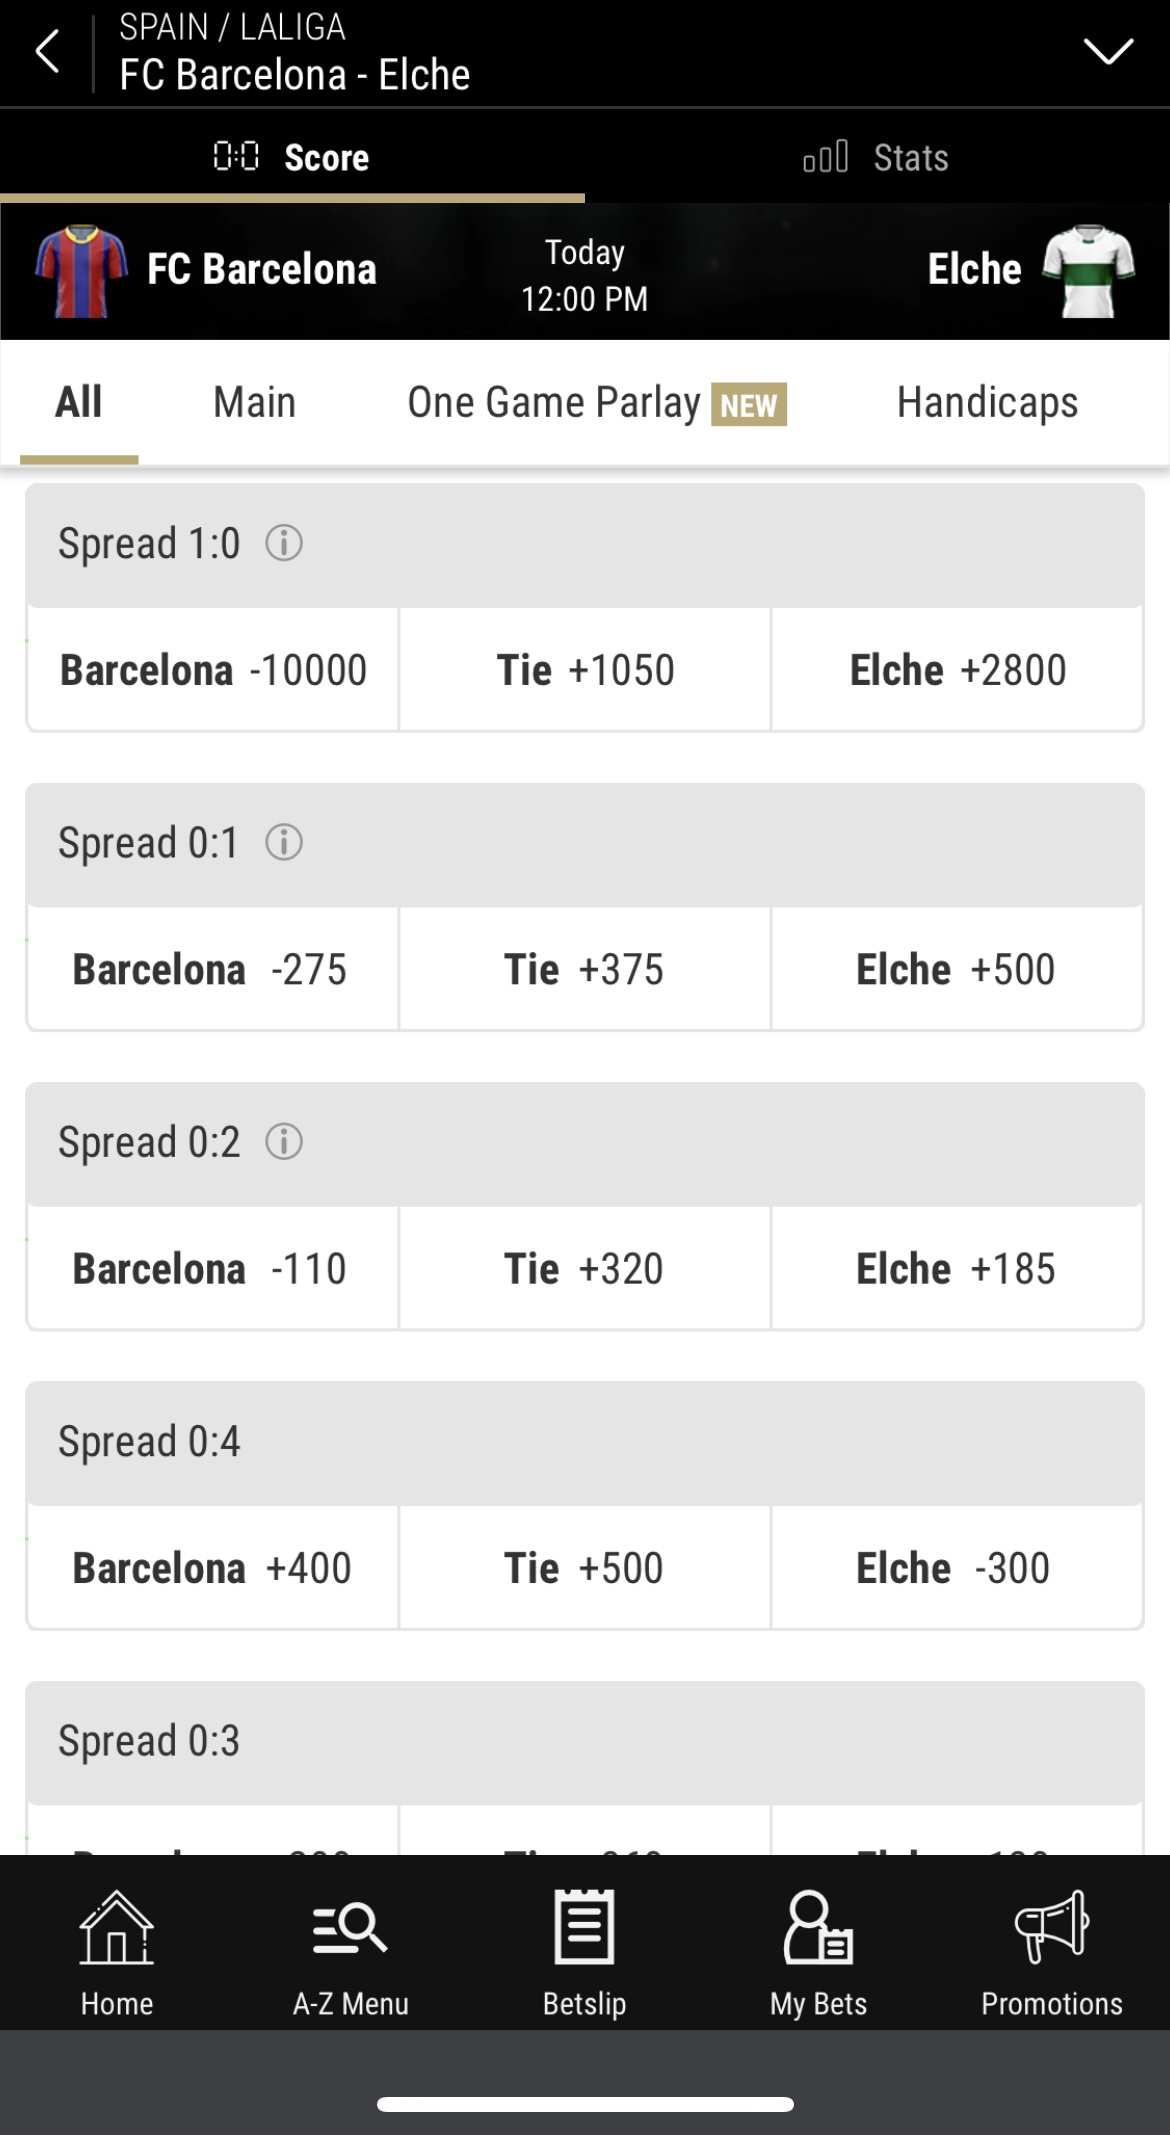Select the Main markets tab

point(254,402)
